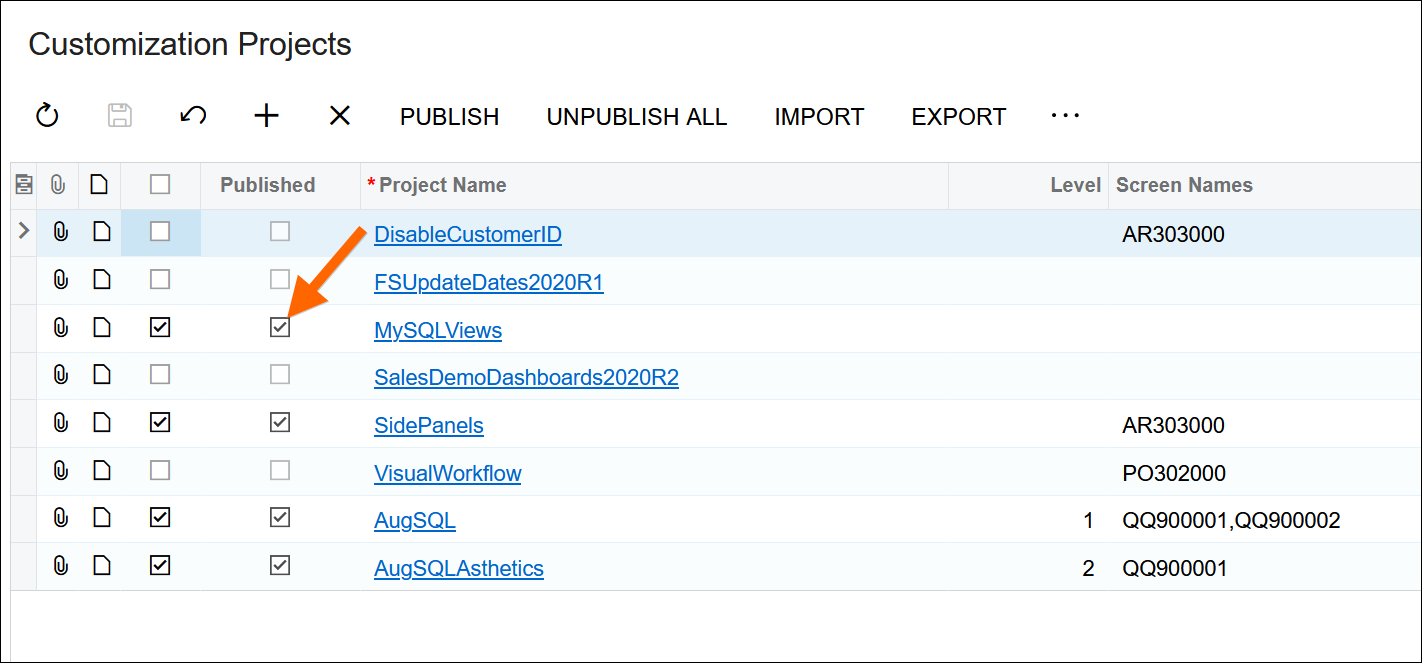Click the EXPORT button

coord(959,117)
